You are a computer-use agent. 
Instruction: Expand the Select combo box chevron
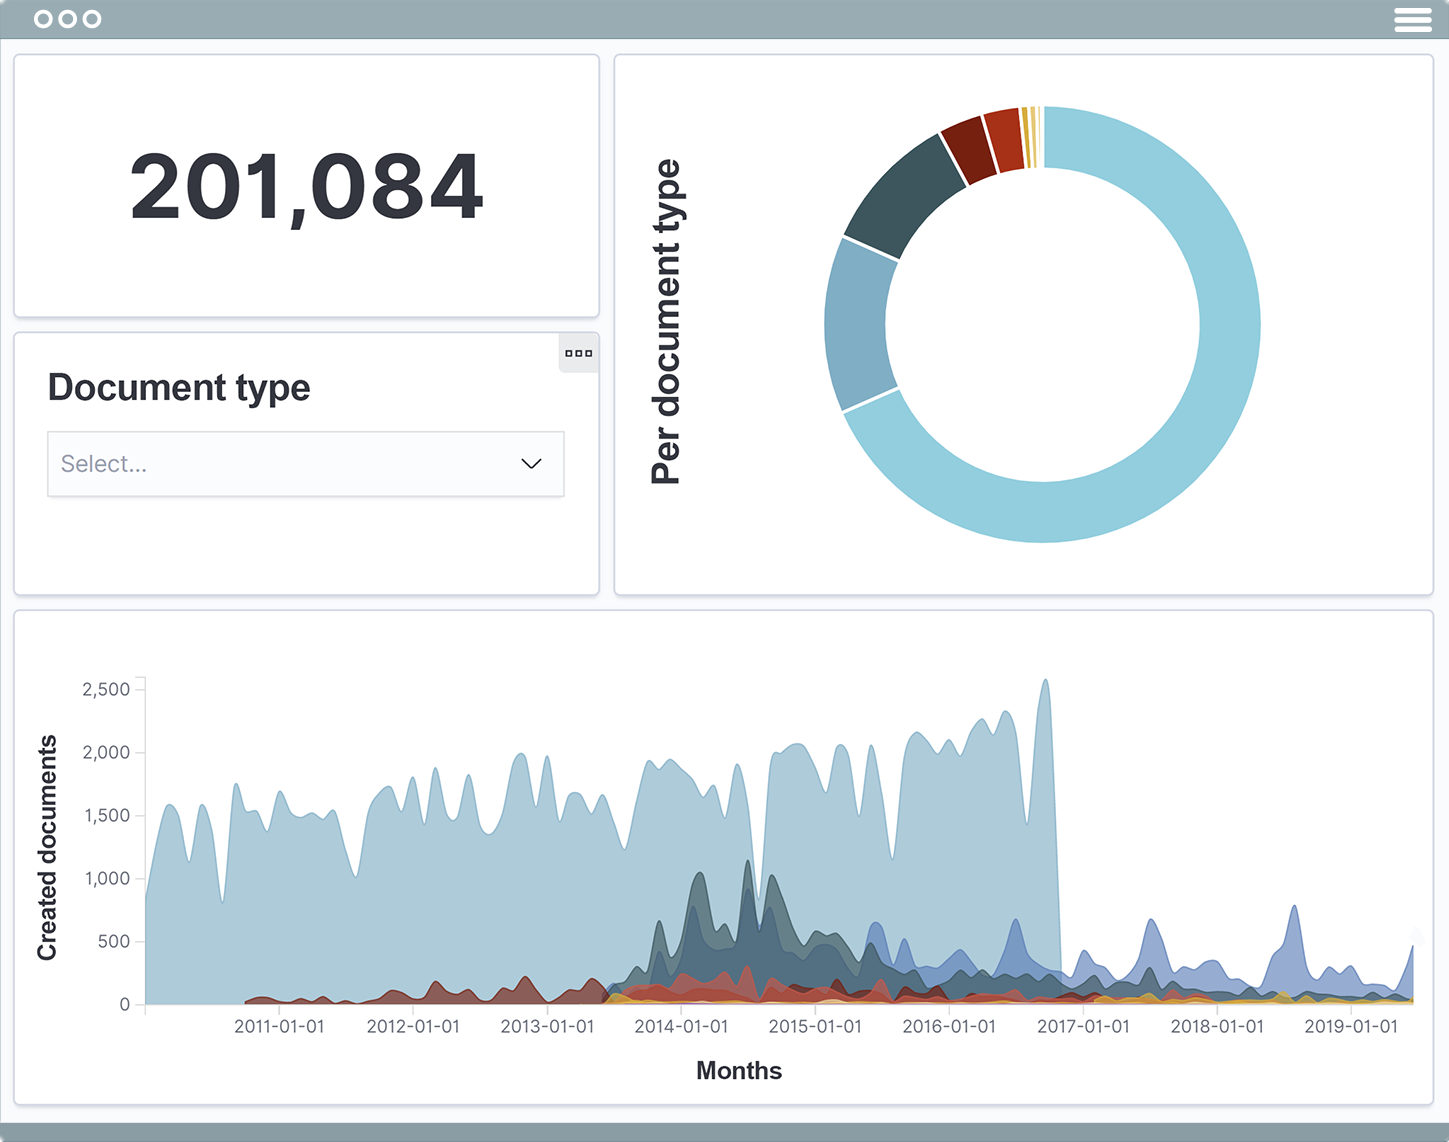(531, 464)
